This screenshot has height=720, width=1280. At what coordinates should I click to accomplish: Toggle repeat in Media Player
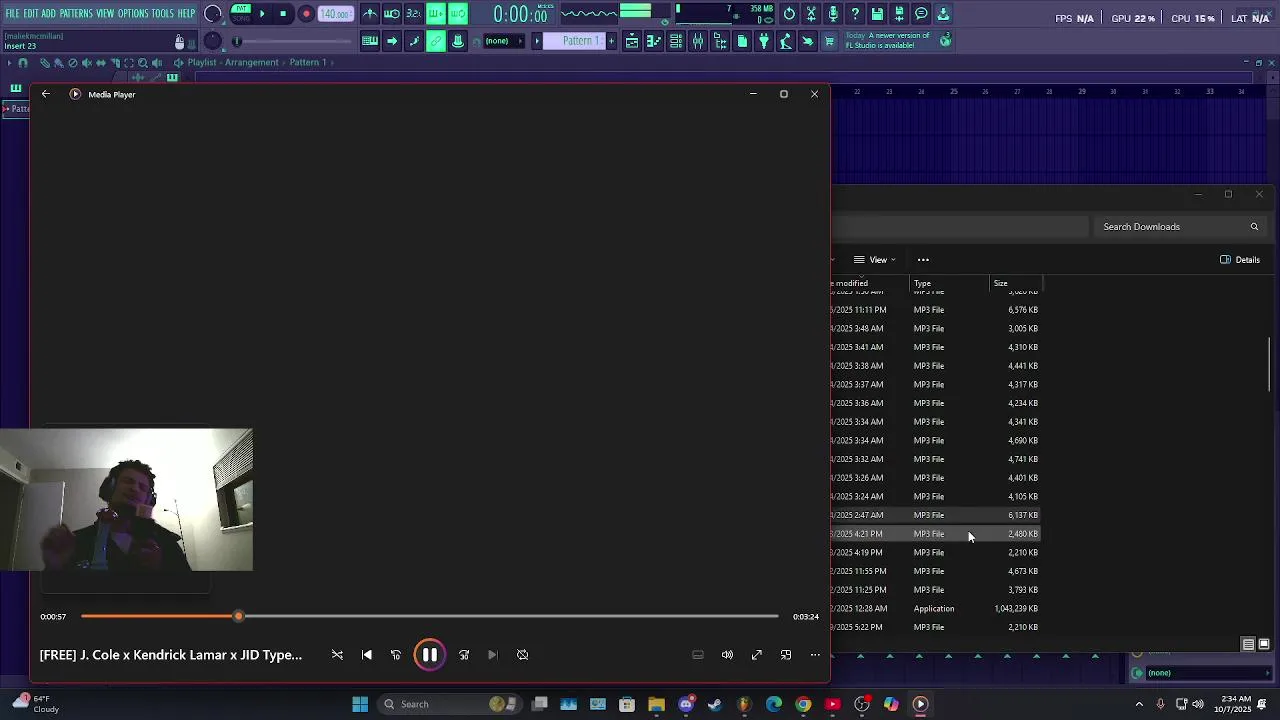click(522, 655)
